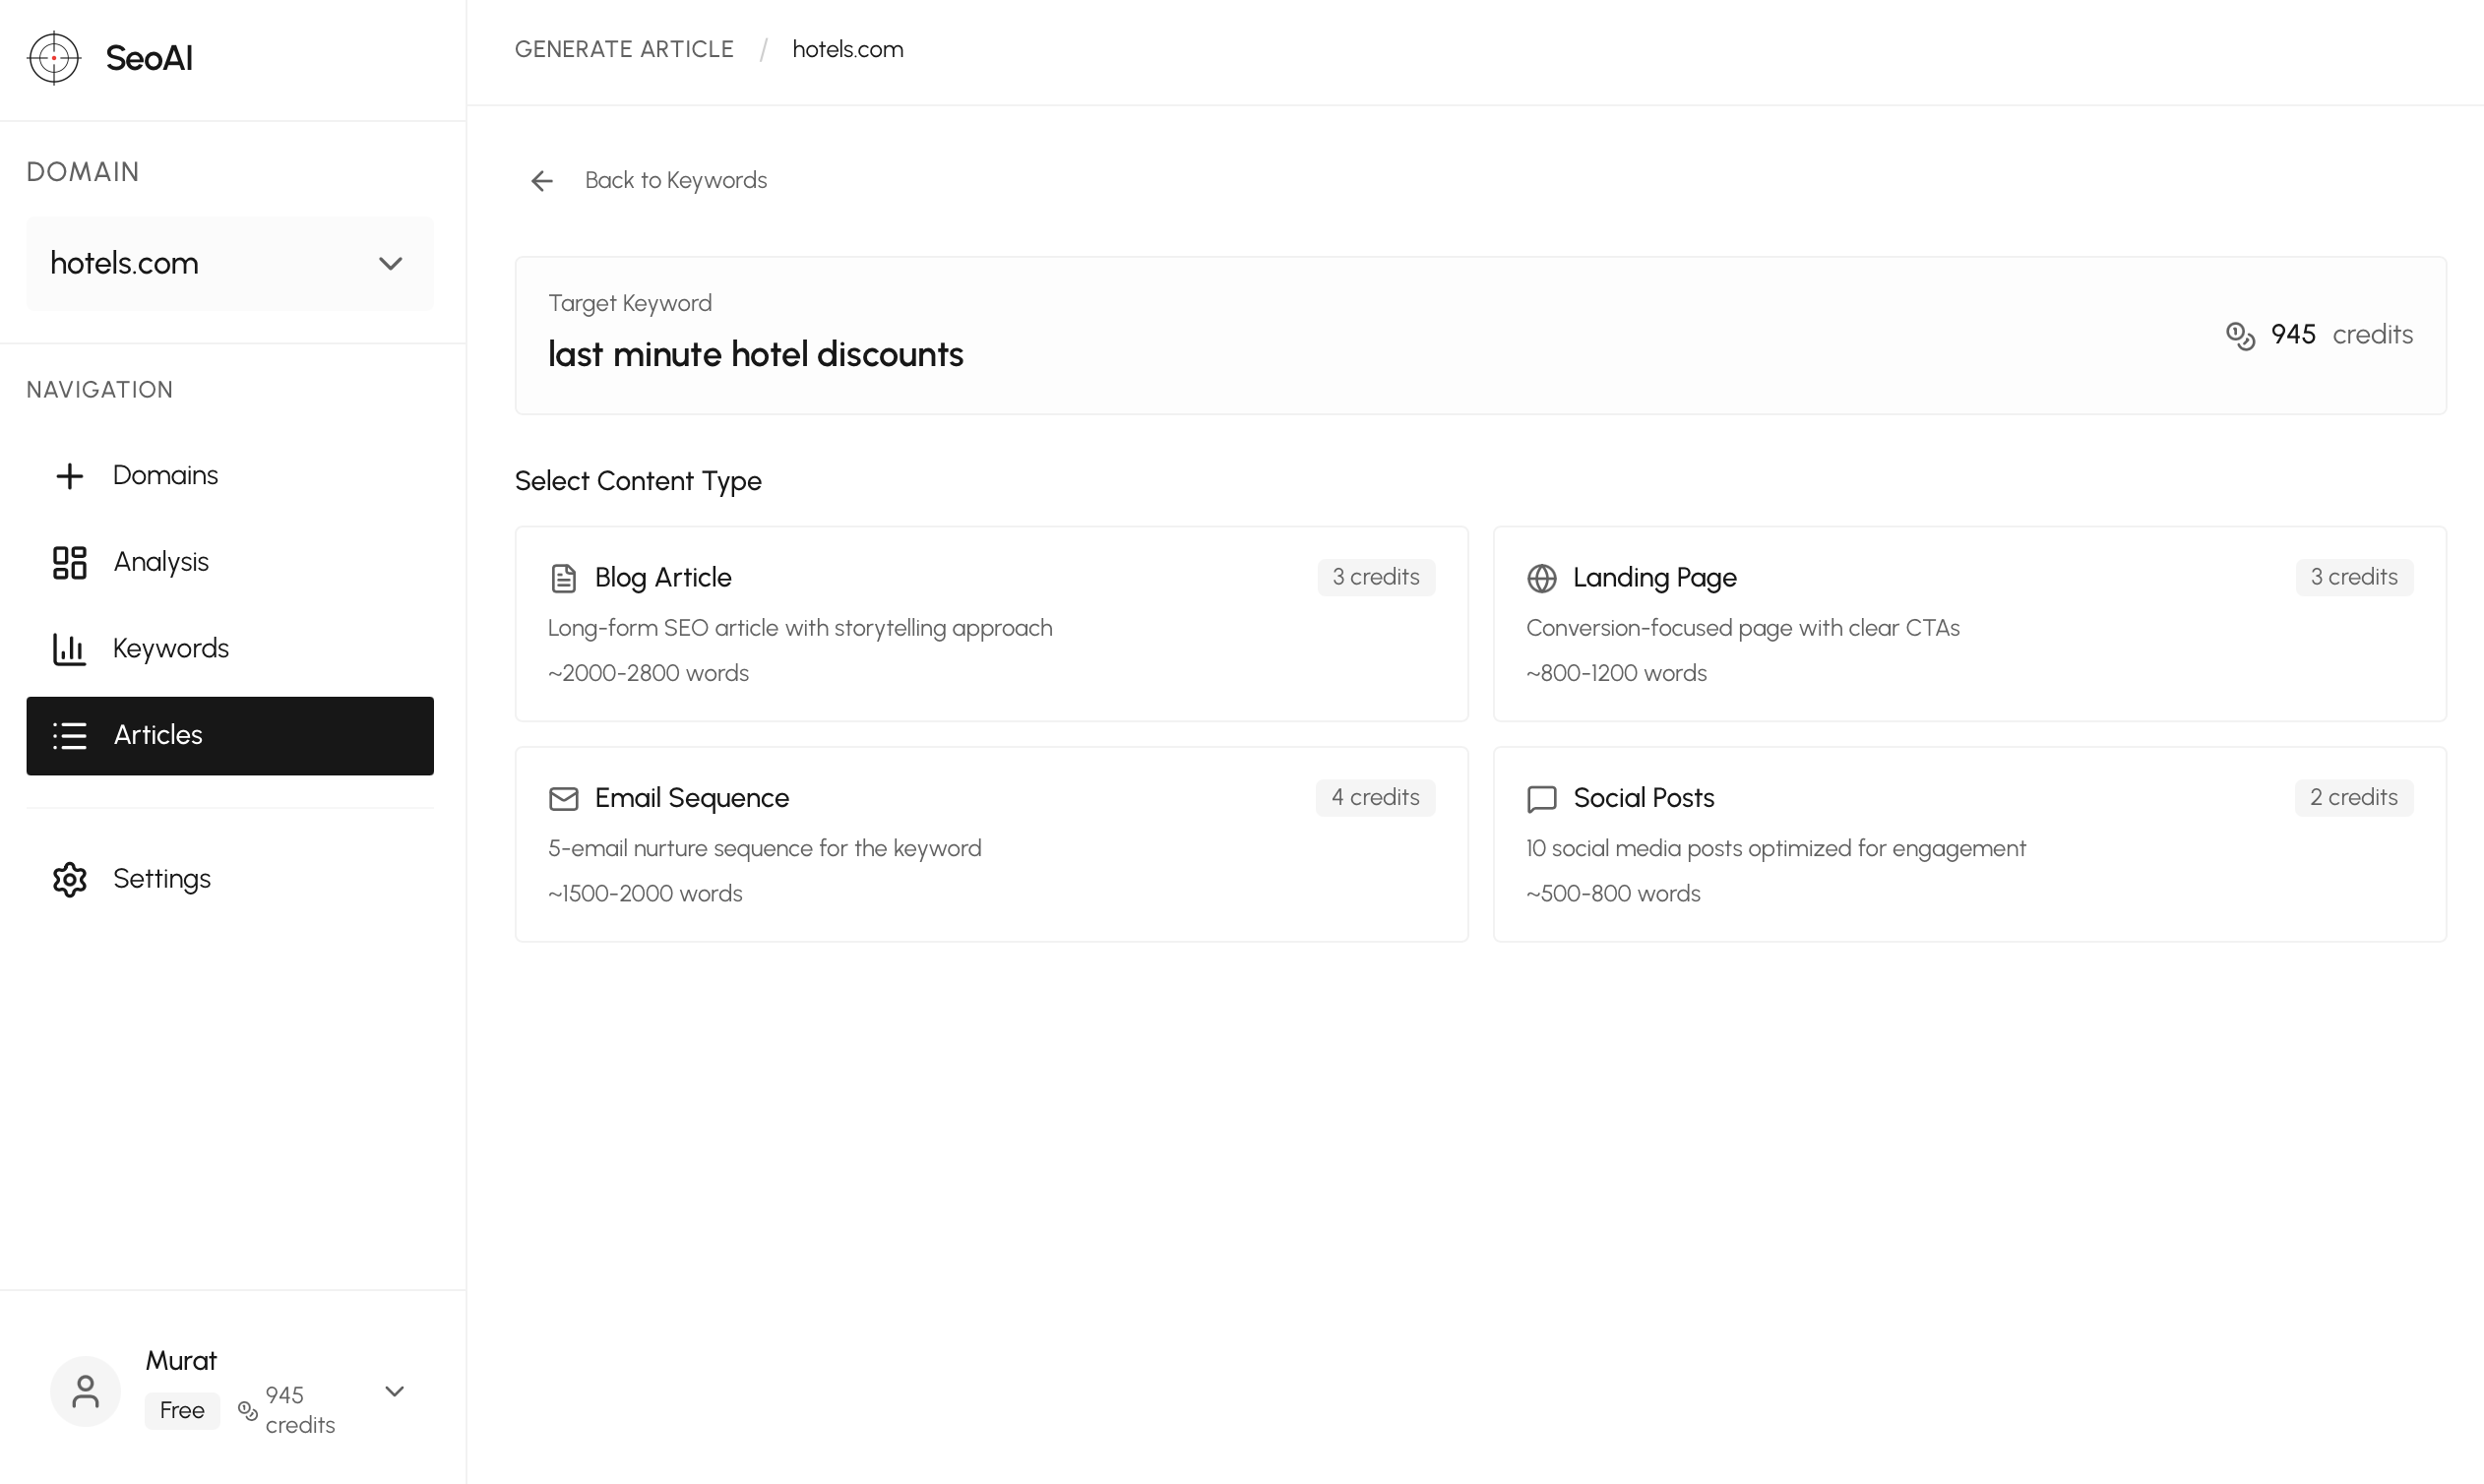Choose the Social Posts content type card
Image resolution: width=2484 pixels, height=1484 pixels.
click(x=1968, y=844)
